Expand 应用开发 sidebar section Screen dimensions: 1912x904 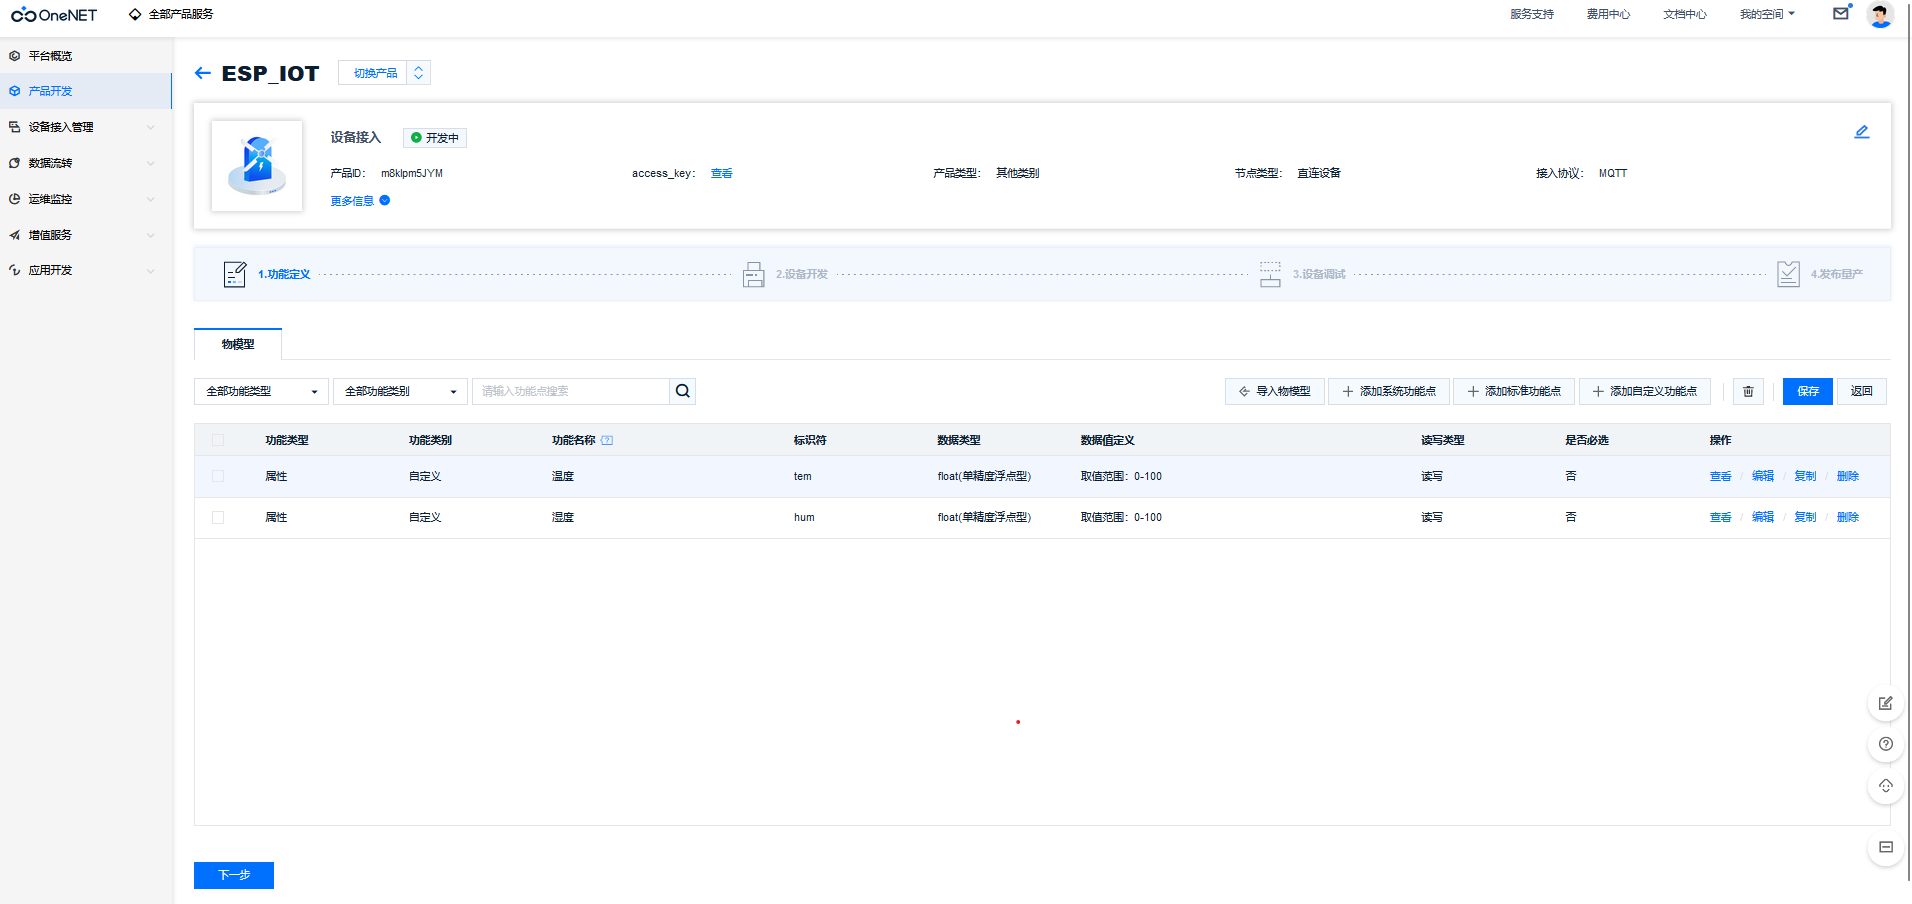(86, 270)
